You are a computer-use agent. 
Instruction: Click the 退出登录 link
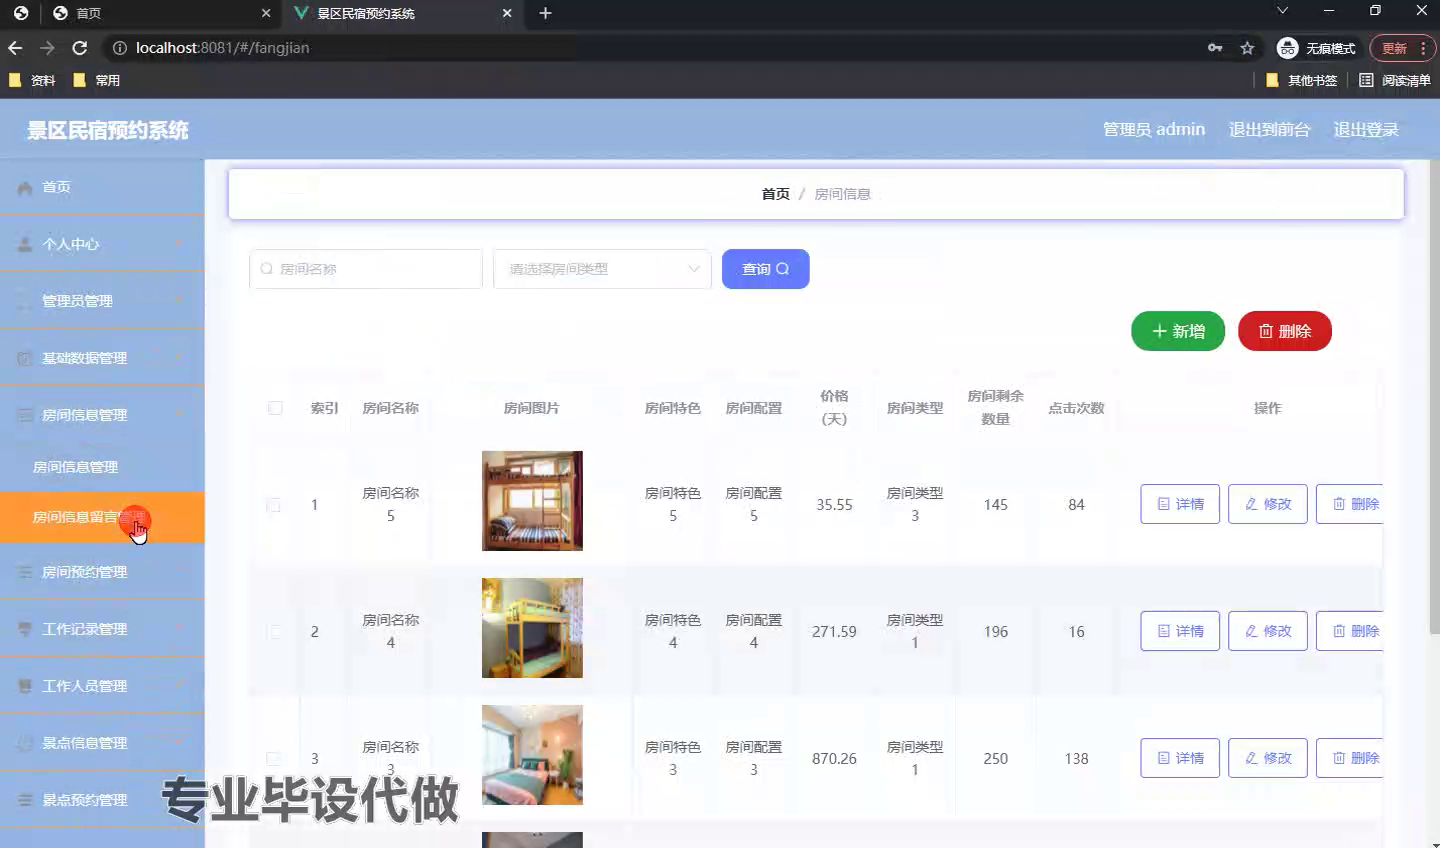pos(1366,129)
